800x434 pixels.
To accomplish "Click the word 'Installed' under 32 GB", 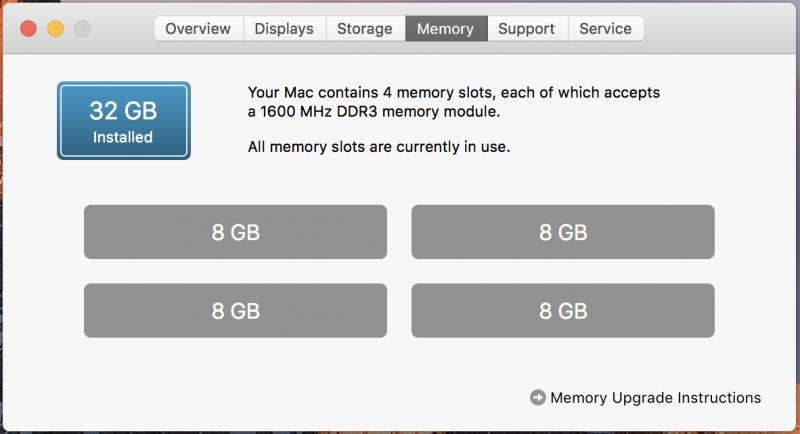I will coord(123,137).
